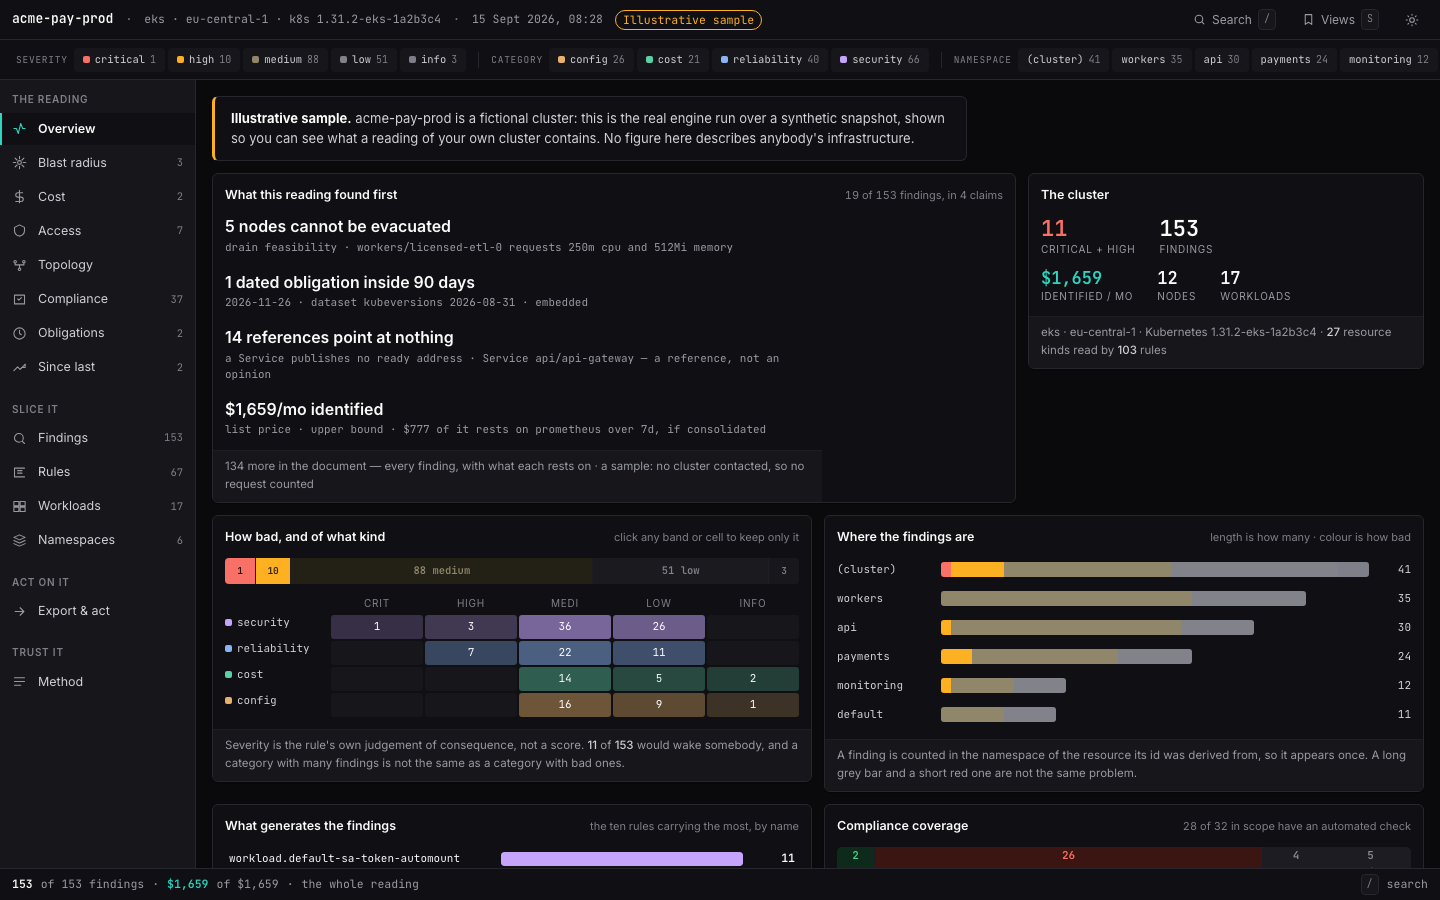
Task: Open the Search box in top bar
Action: (1234, 20)
